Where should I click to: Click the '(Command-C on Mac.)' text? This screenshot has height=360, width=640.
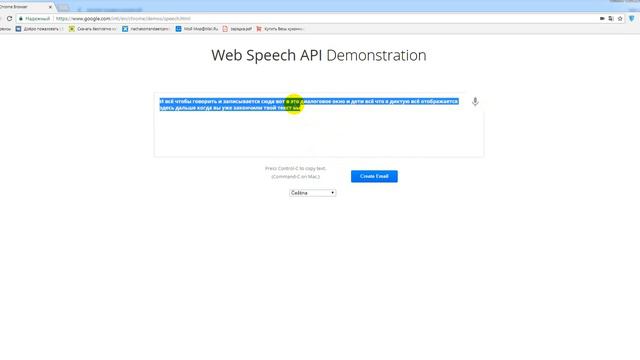(x=296, y=177)
